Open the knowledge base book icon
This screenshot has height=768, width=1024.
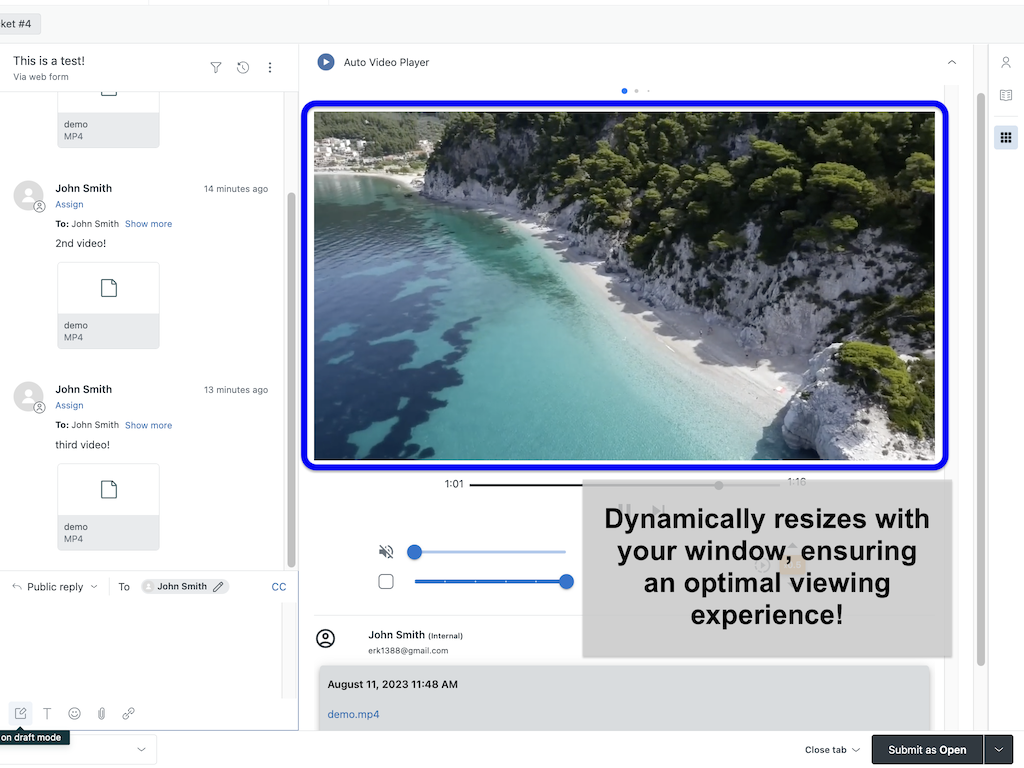point(1006,95)
